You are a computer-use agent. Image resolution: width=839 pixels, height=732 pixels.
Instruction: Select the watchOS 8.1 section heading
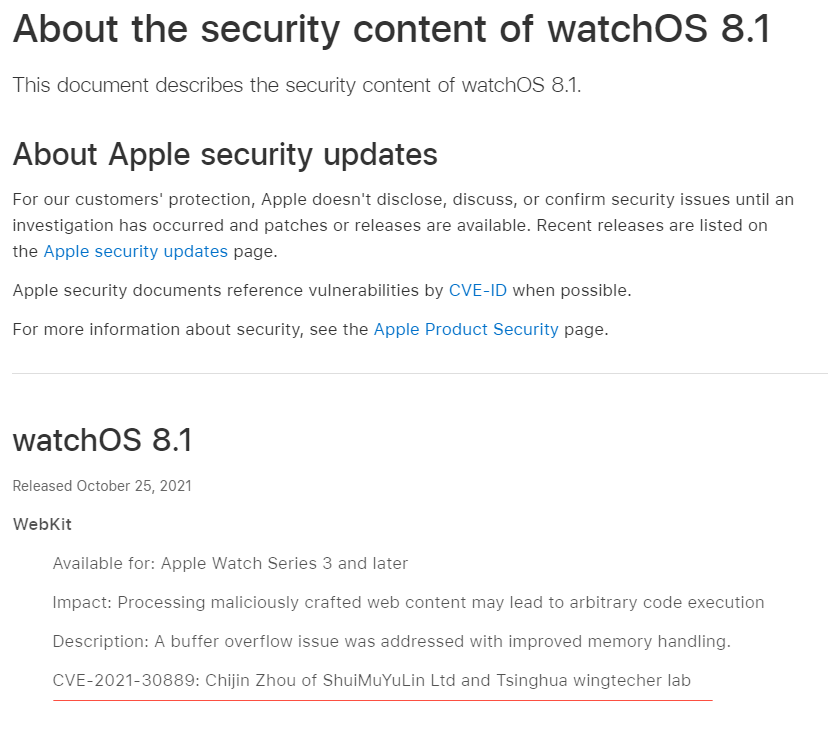point(102,441)
